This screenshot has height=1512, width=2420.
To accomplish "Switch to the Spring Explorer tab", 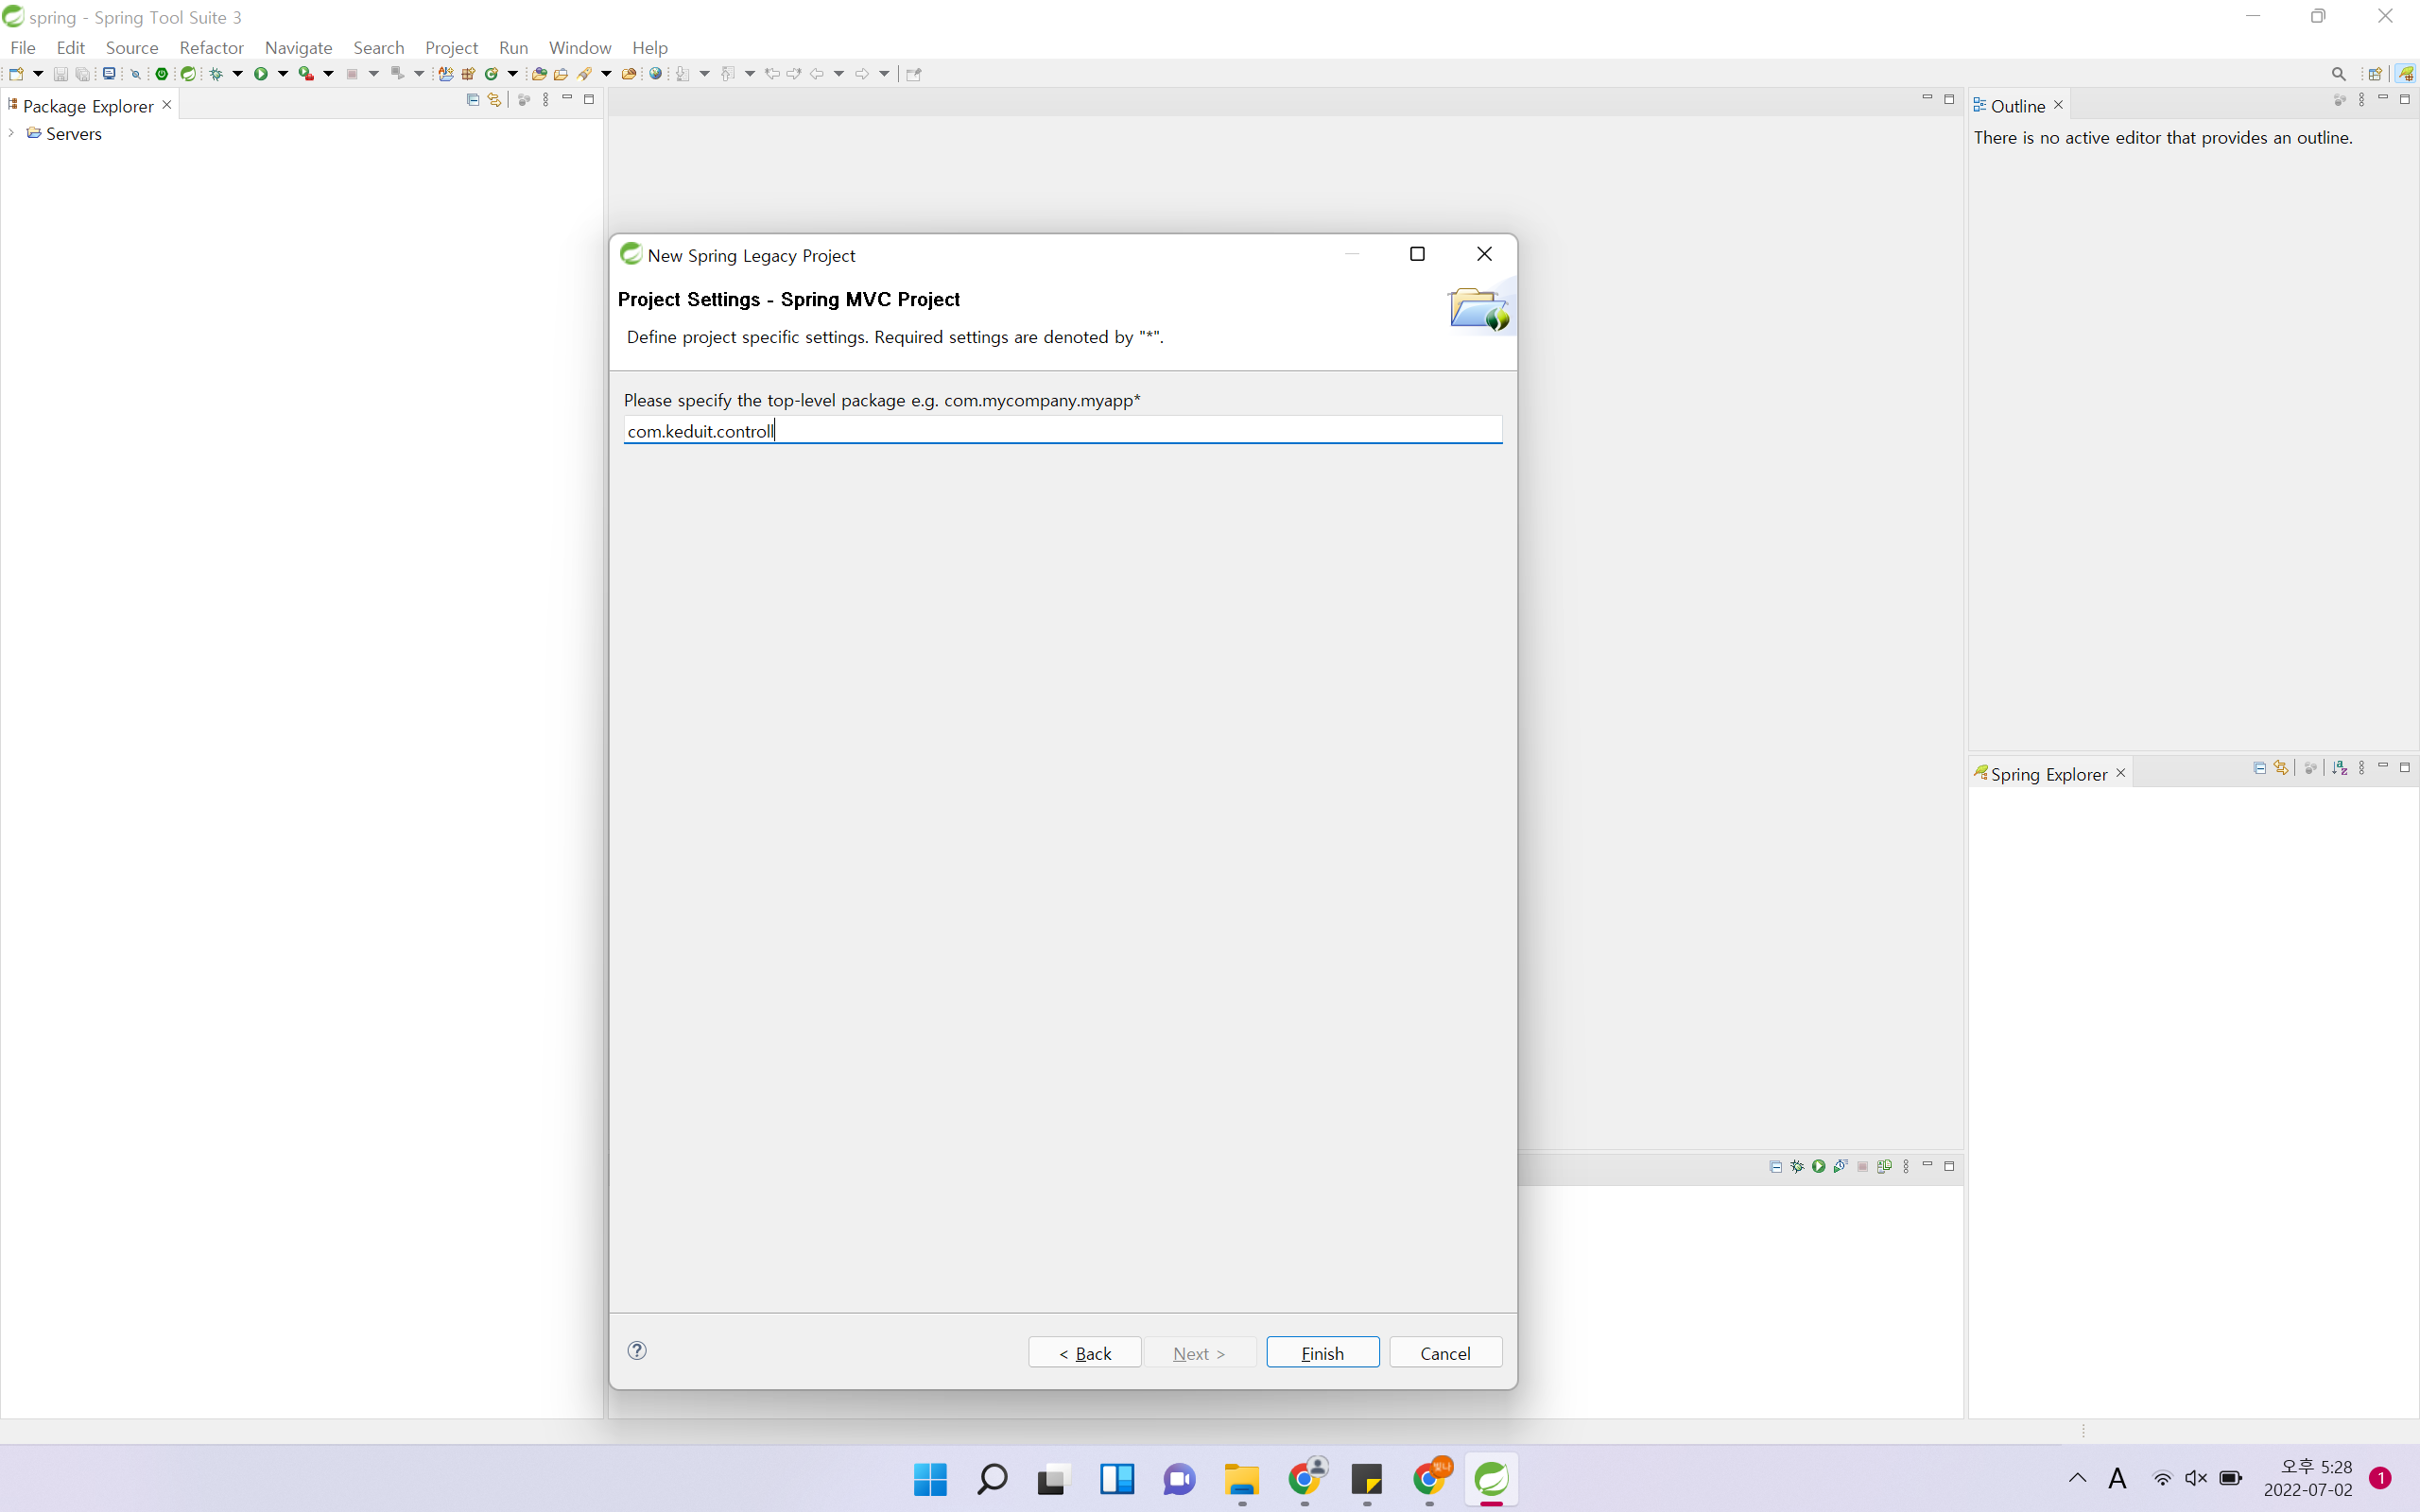I will pos(2047,774).
